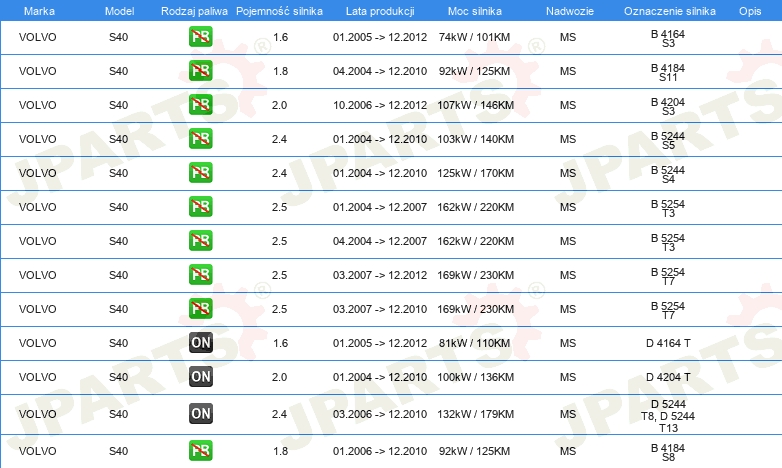Click the B 4164 S3 engine code
Screen dimensions: 782x468
point(668,38)
